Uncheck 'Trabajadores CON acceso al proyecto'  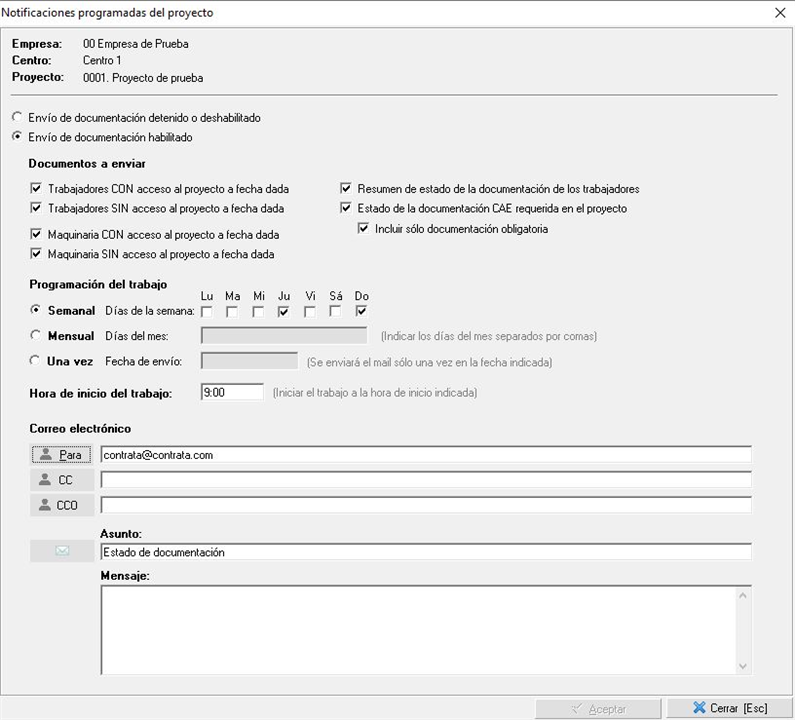click(37, 189)
